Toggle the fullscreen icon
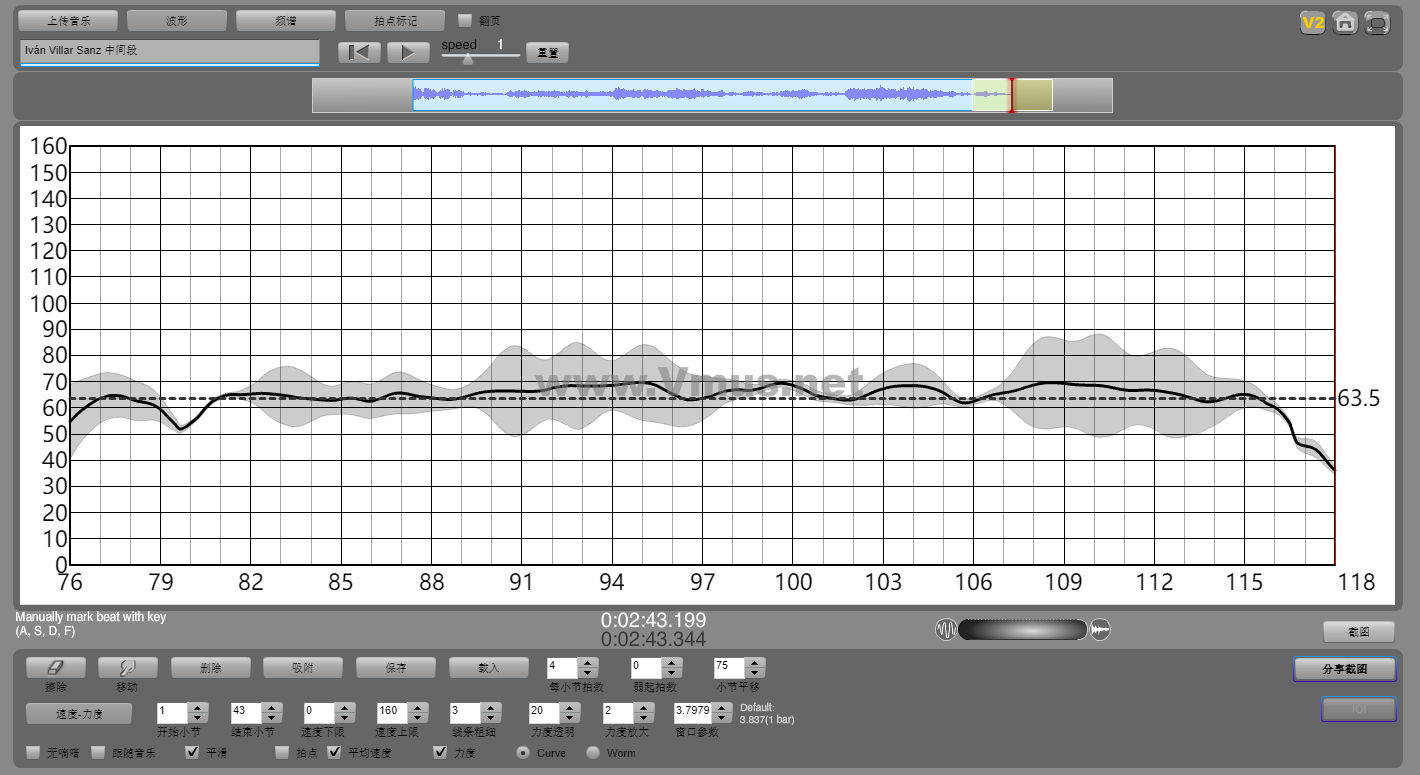The image size is (1420, 775). [1377, 23]
